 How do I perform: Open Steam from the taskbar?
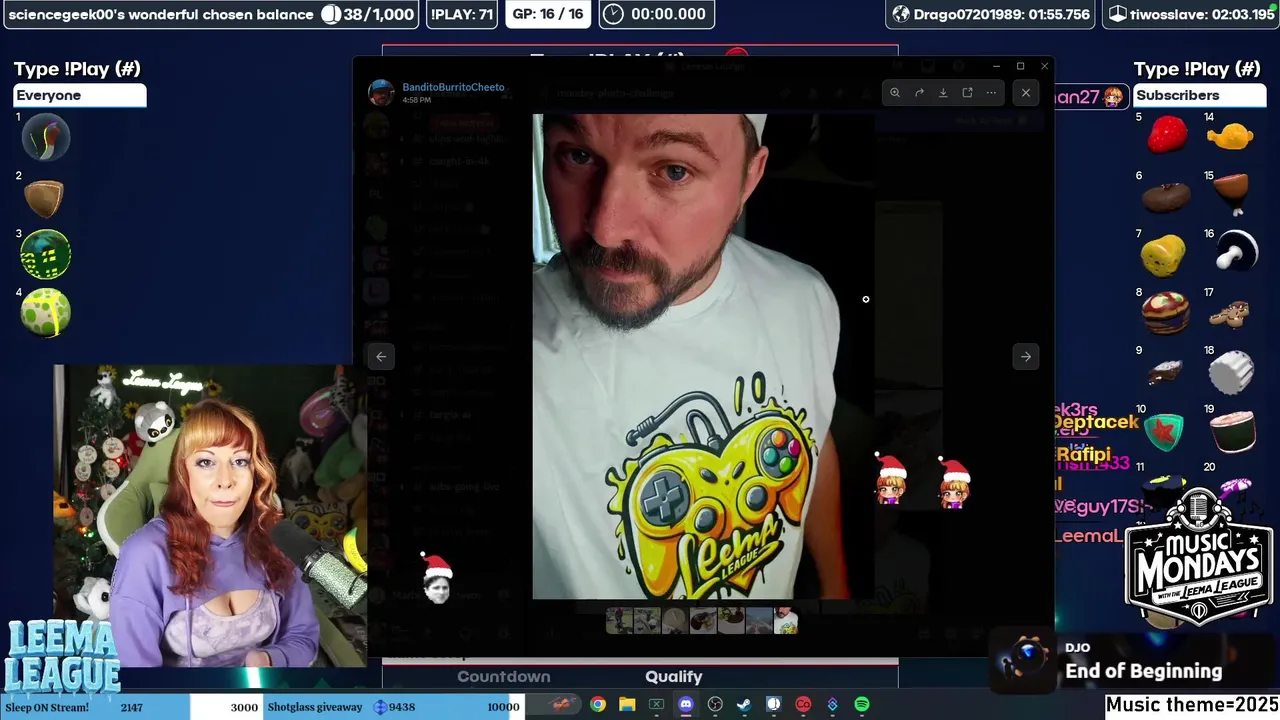coord(744,705)
